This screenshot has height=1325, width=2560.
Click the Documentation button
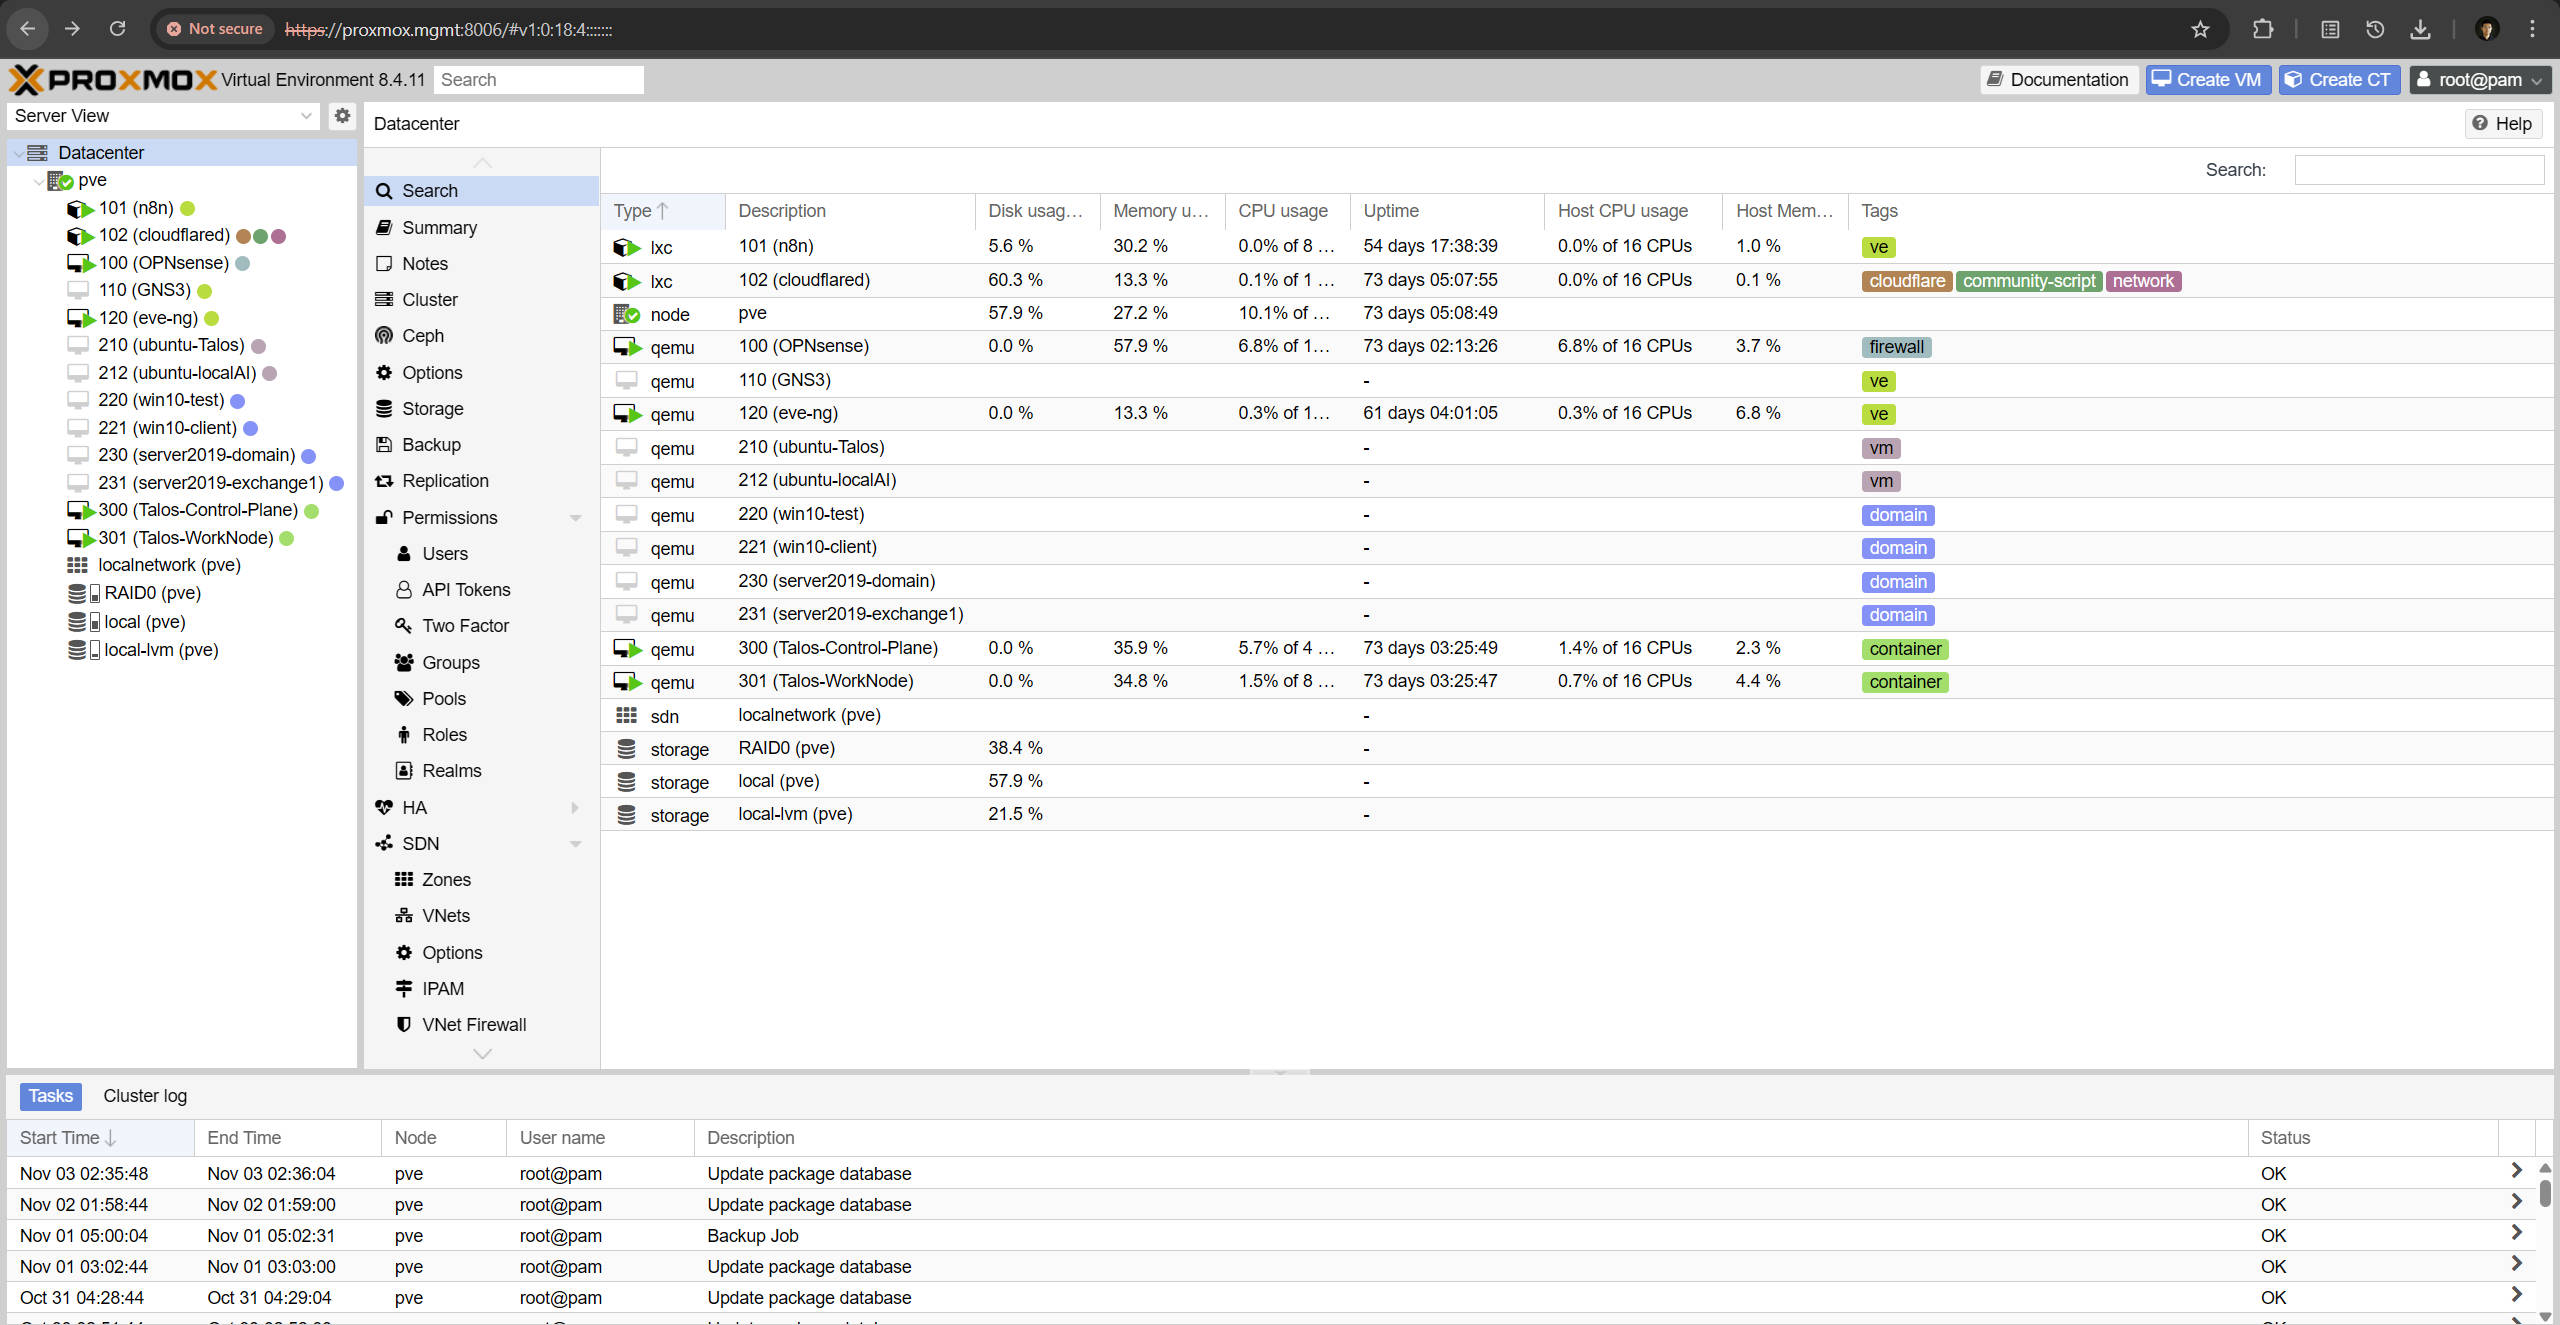tap(2058, 80)
